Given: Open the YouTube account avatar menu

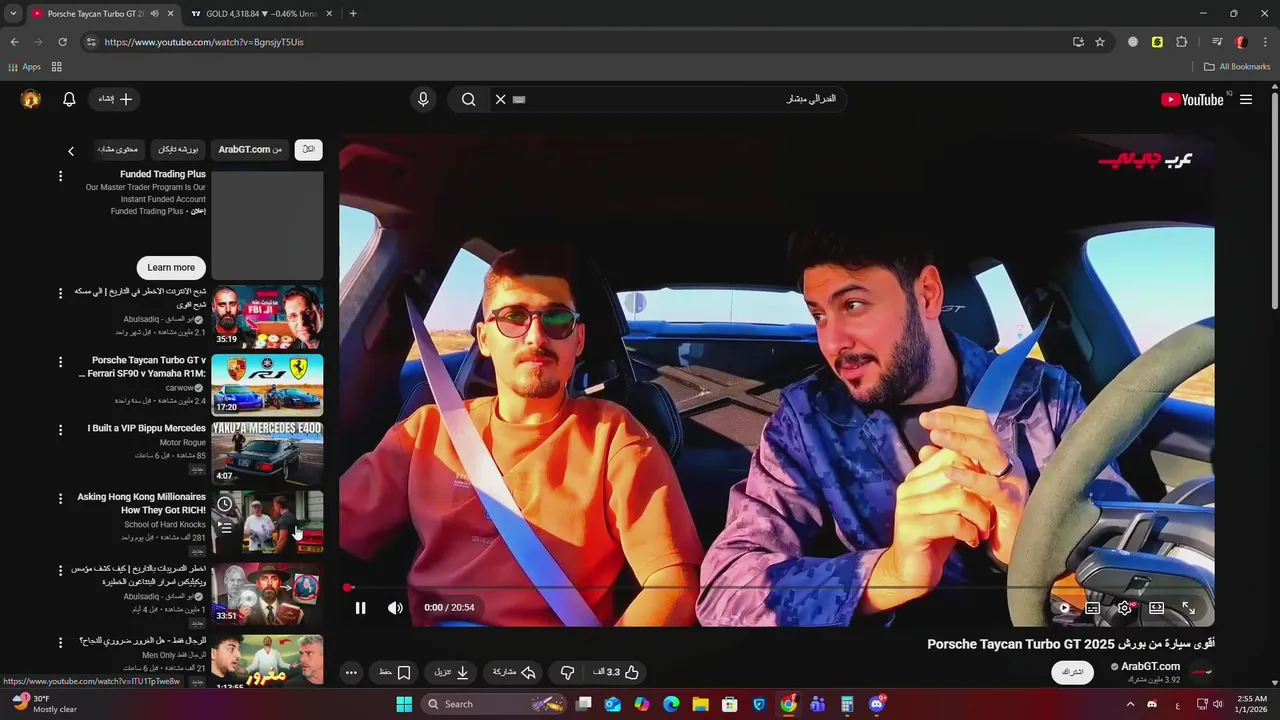Looking at the screenshot, I should [x=31, y=99].
